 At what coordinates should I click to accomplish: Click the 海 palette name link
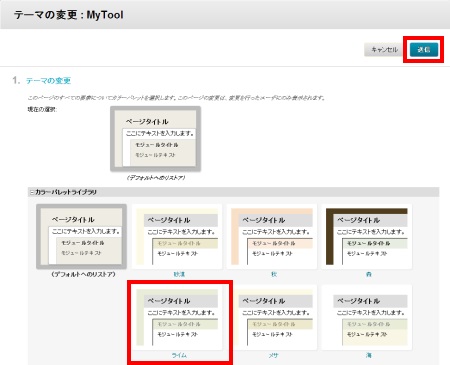(x=369, y=355)
